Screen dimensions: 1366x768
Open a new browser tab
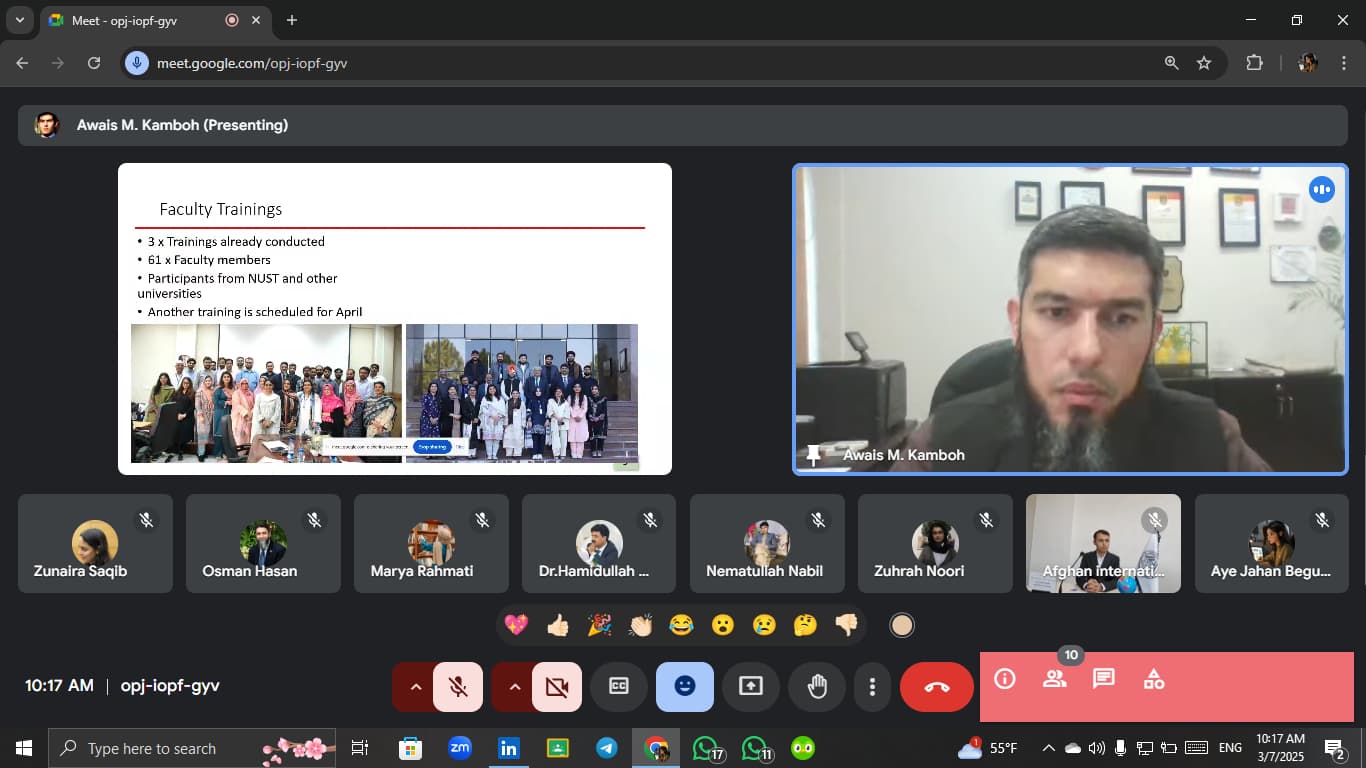click(292, 20)
